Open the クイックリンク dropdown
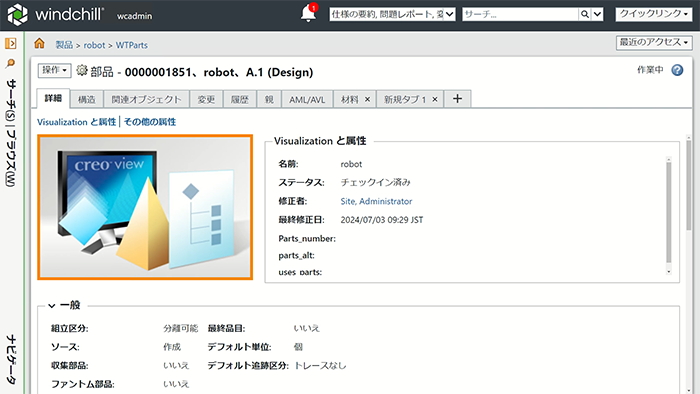 [x=654, y=14]
